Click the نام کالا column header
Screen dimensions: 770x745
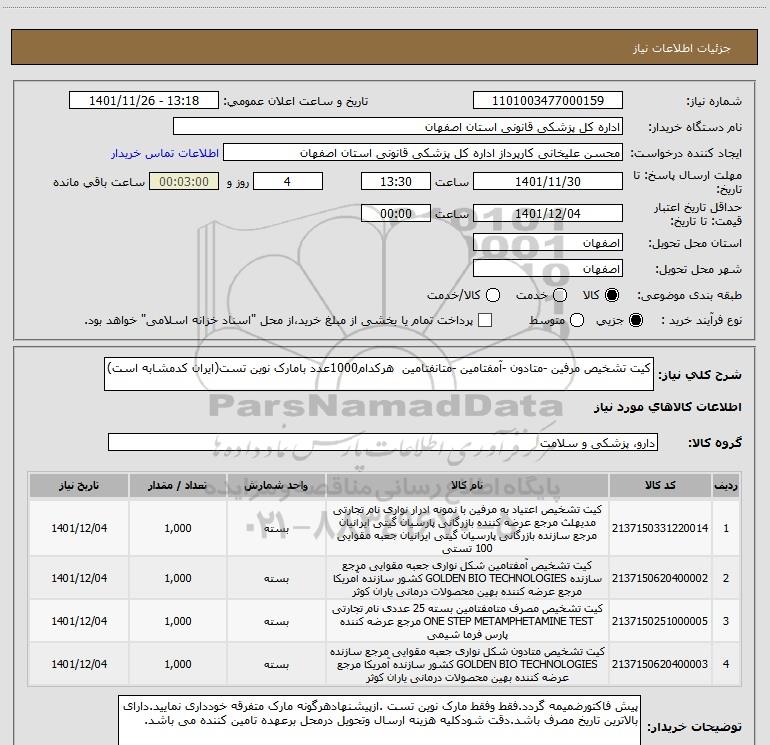467,485
